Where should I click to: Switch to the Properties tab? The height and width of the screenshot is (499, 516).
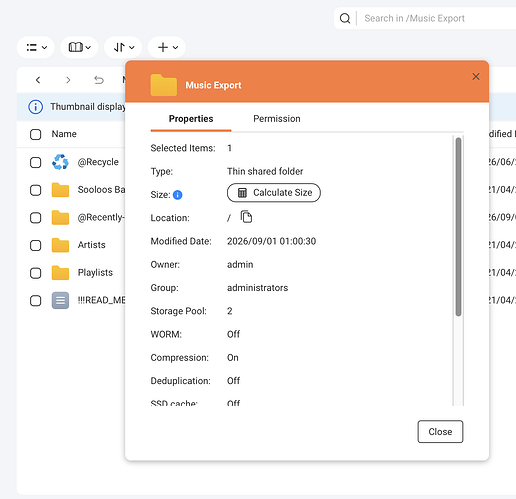click(x=191, y=119)
